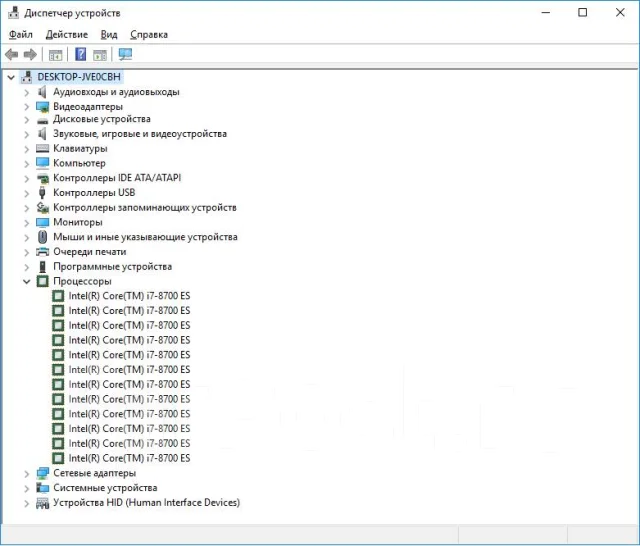Click the HID icon beside Устройства HID
This screenshot has height=546, width=640.
coord(42,503)
